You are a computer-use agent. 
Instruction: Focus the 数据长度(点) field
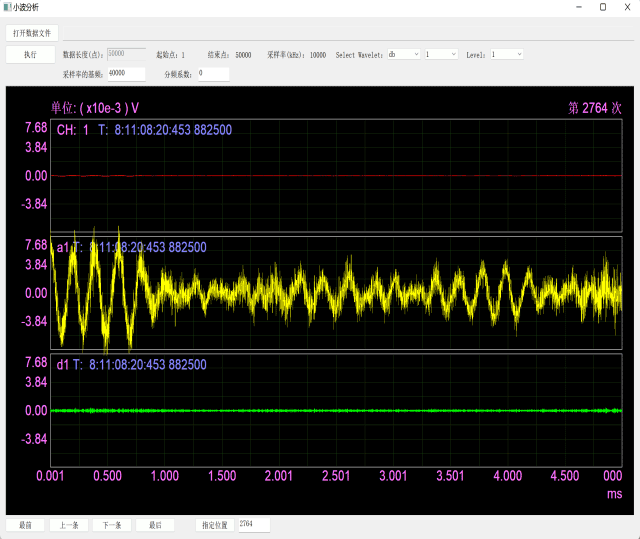click(127, 54)
